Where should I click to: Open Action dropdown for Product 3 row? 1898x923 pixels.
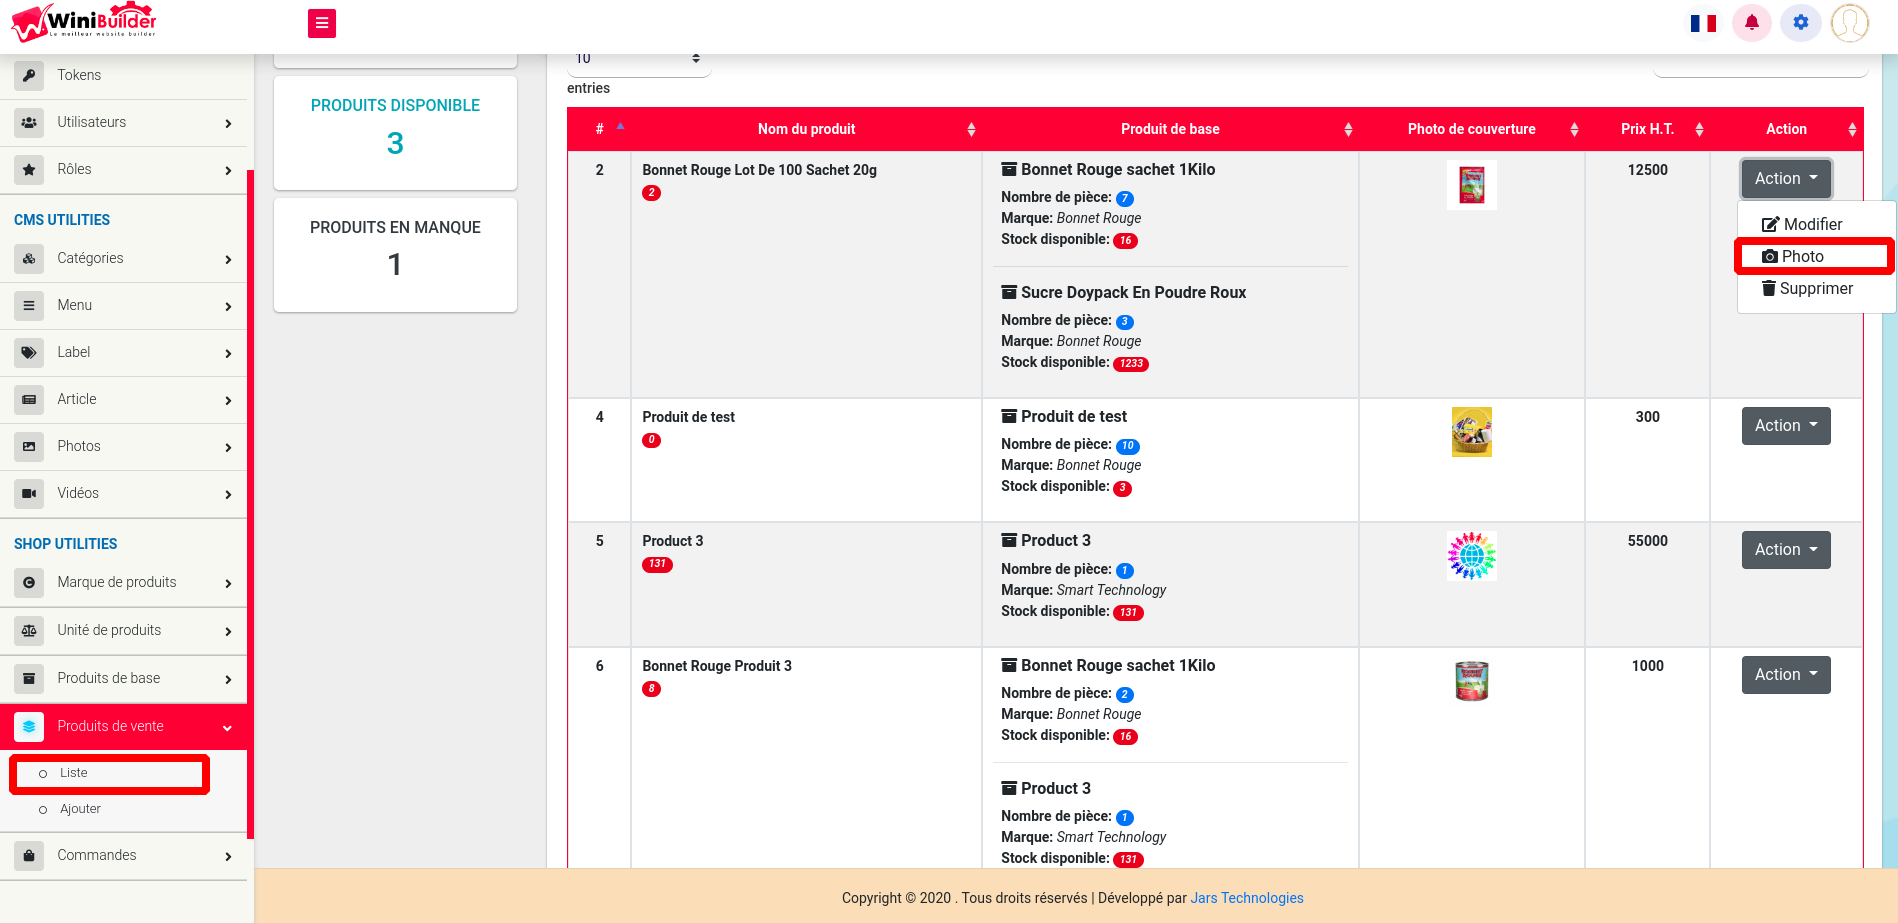(1786, 550)
